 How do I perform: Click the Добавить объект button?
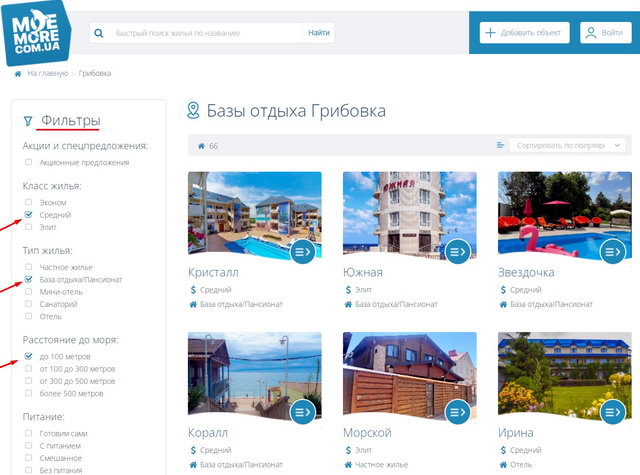click(x=524, y=33)
